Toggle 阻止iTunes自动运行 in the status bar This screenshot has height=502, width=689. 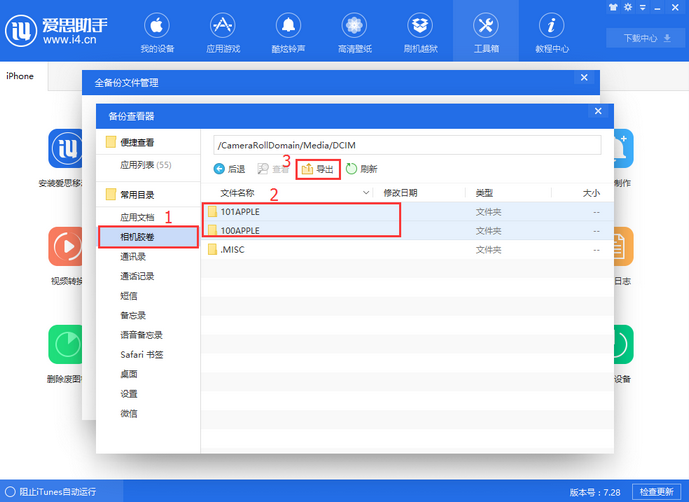tap(11, 492)
